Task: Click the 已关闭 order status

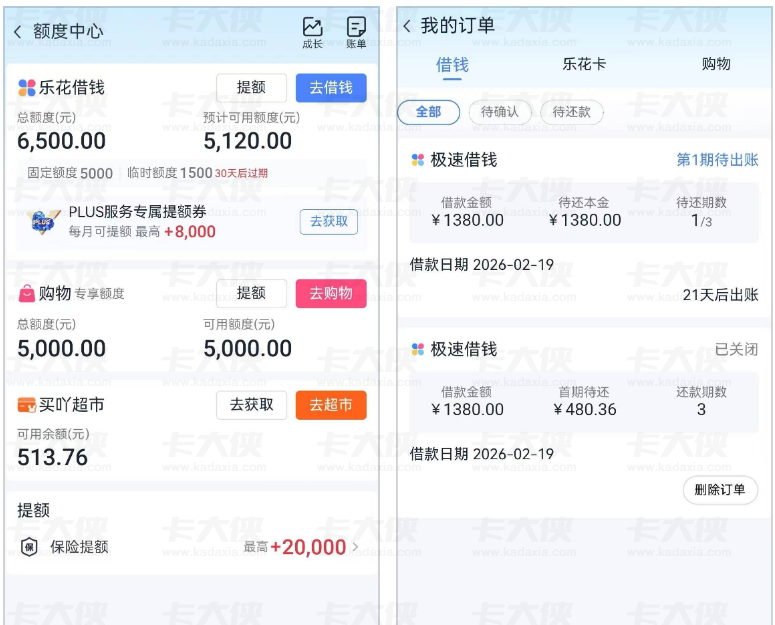Action: [736, 349]
